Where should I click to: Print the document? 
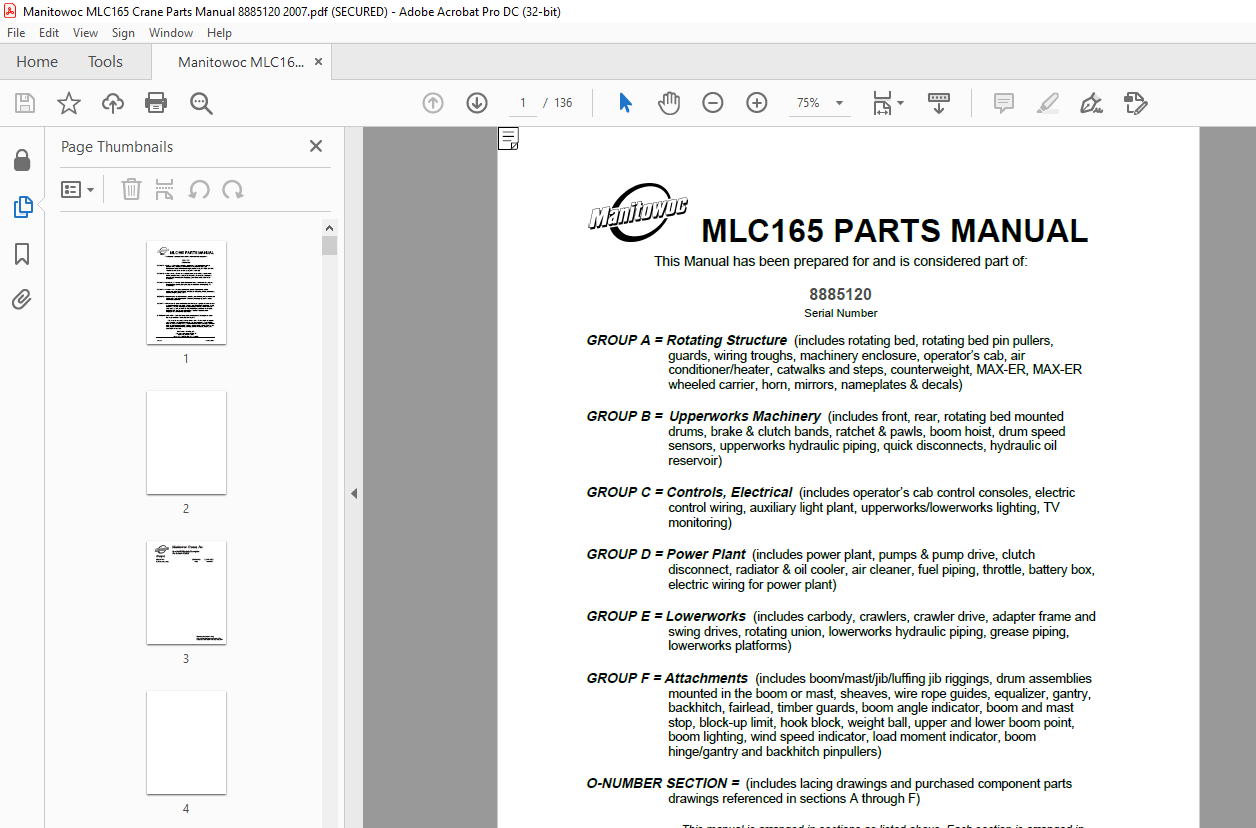tap(156, 103)
